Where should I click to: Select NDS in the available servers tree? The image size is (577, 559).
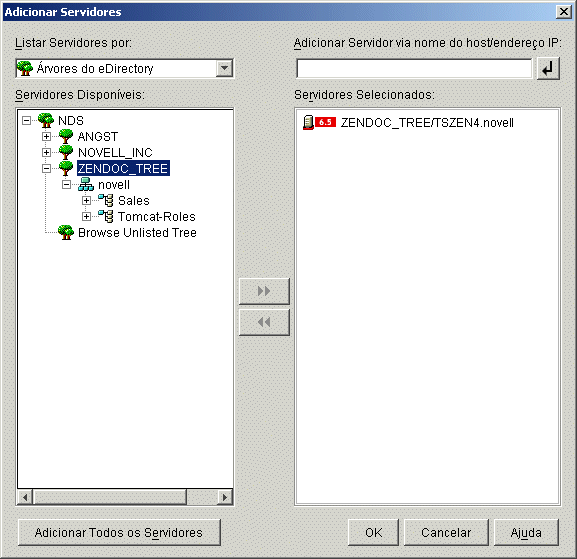pyautogui.click(x=71, y=121)
